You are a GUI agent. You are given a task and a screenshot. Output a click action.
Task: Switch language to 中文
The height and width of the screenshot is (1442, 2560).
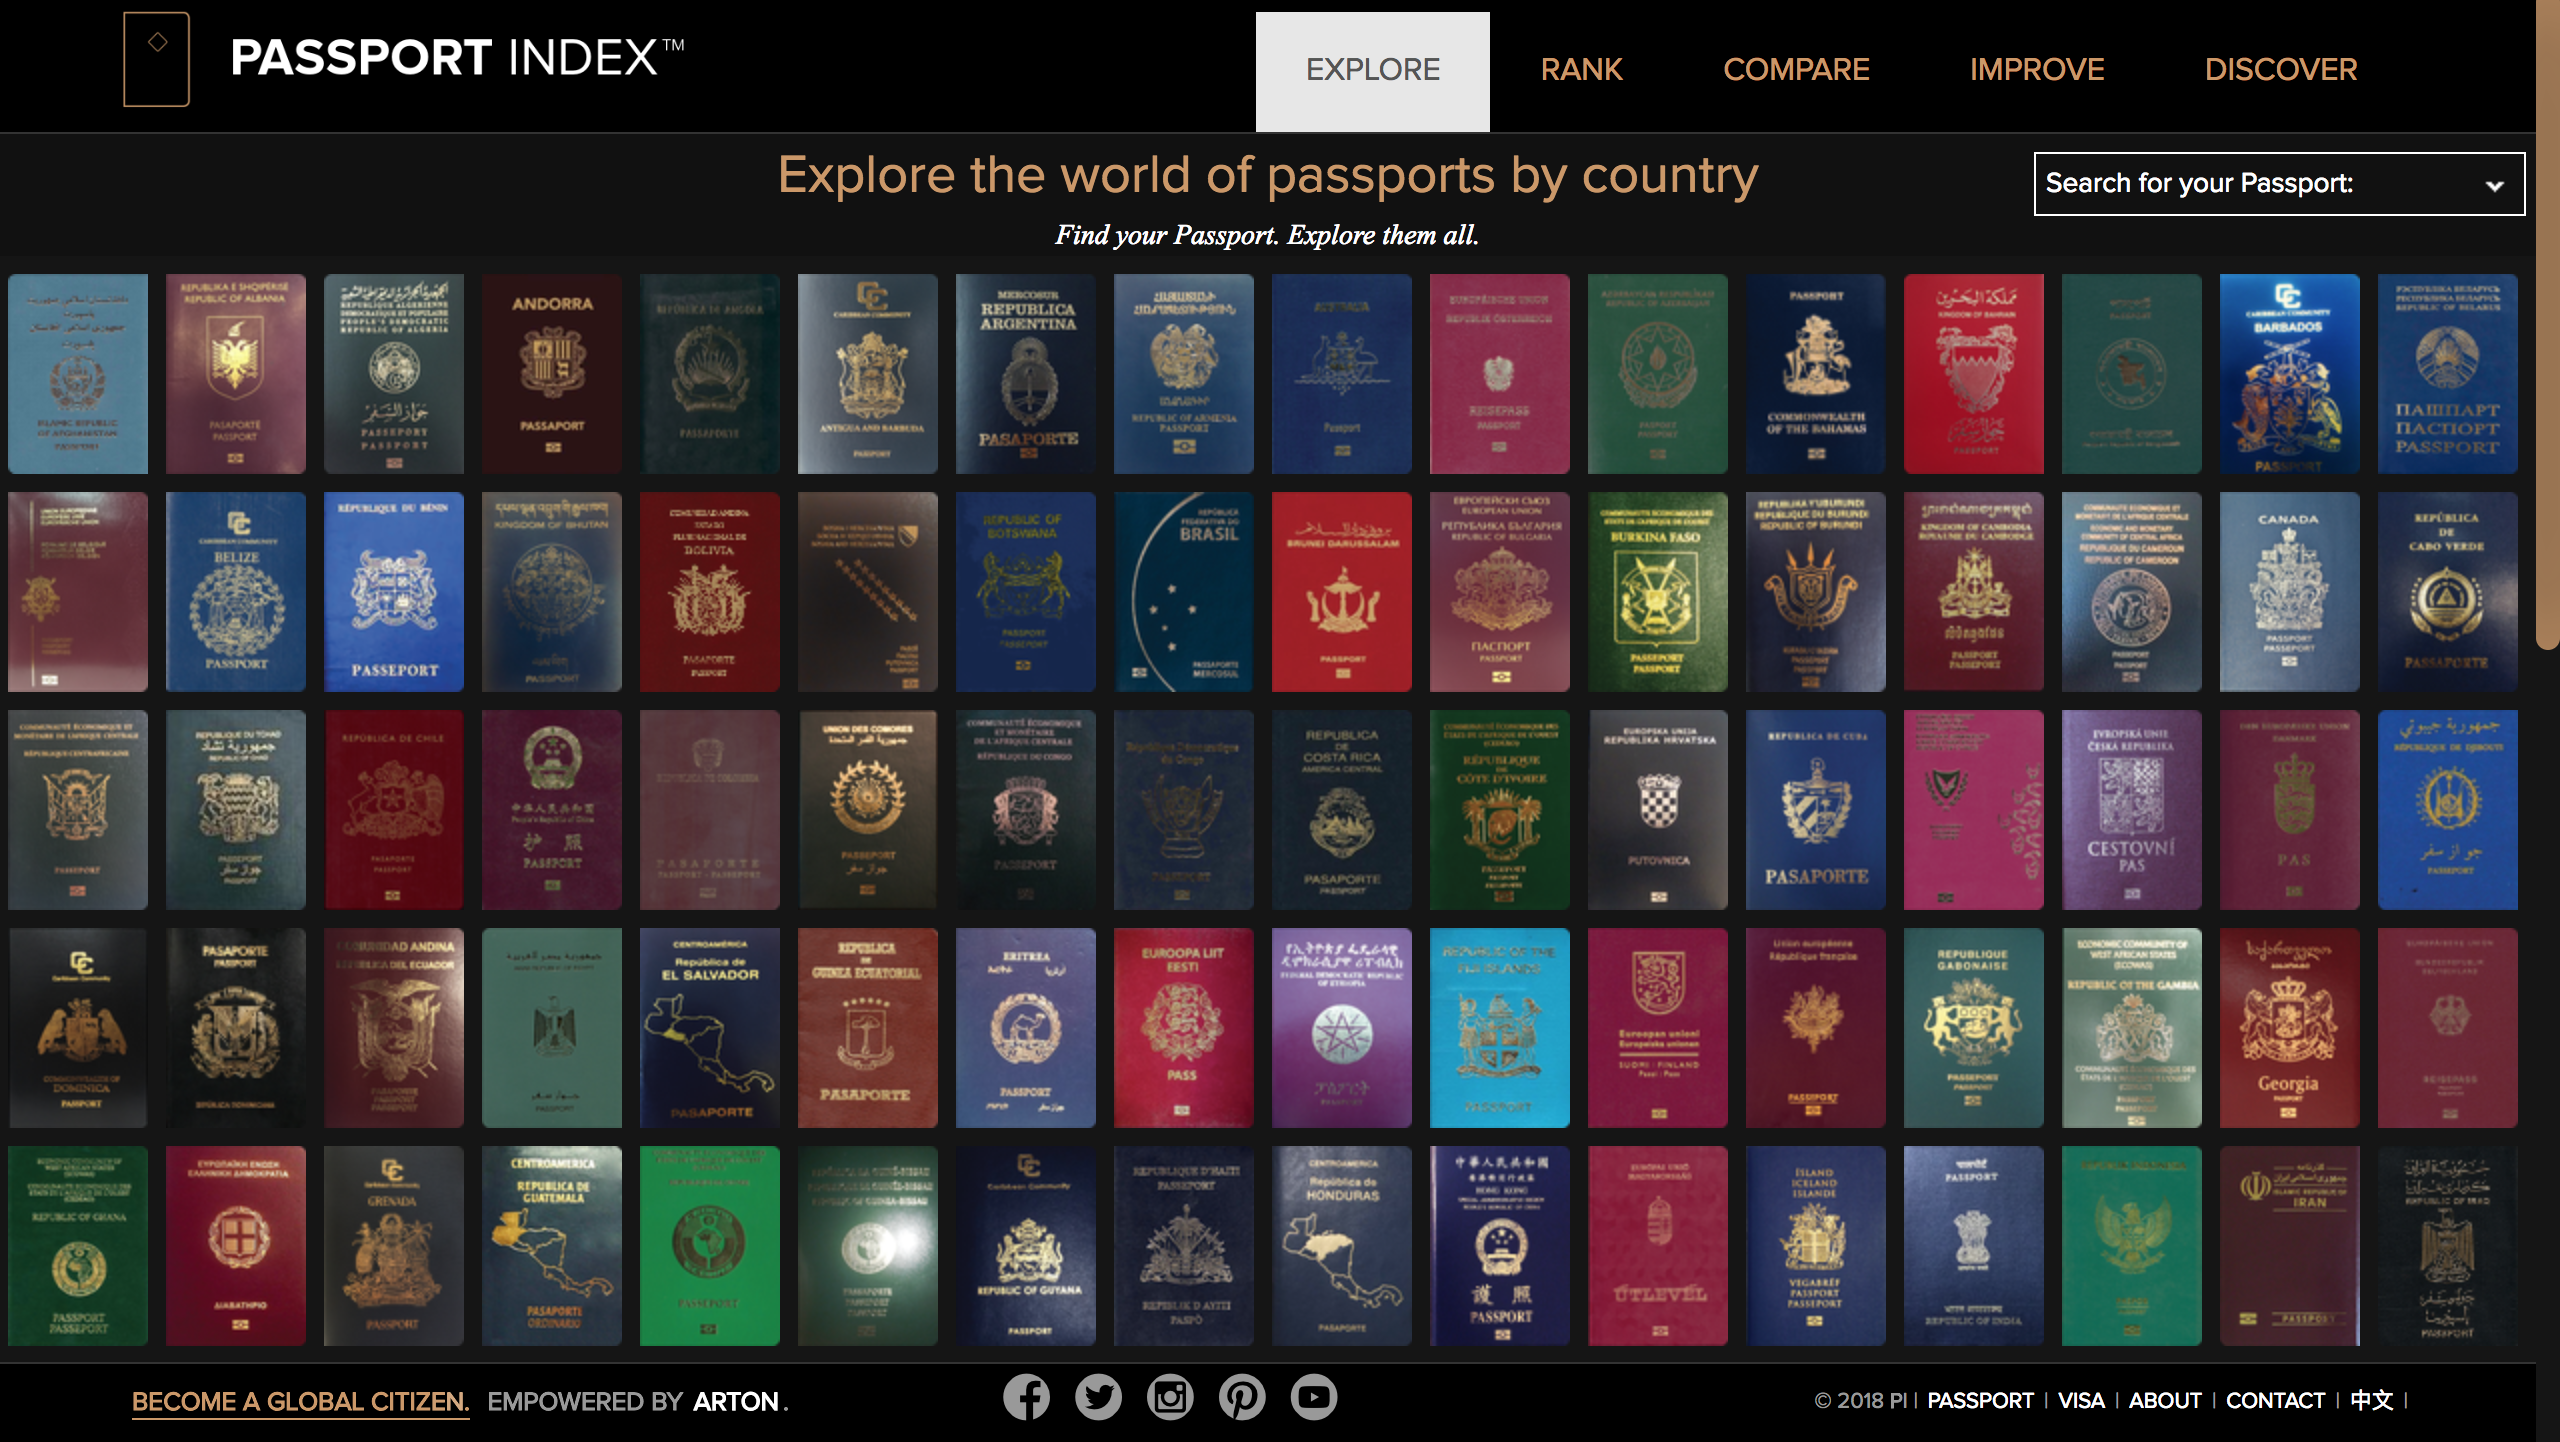coord(2372,1400)
